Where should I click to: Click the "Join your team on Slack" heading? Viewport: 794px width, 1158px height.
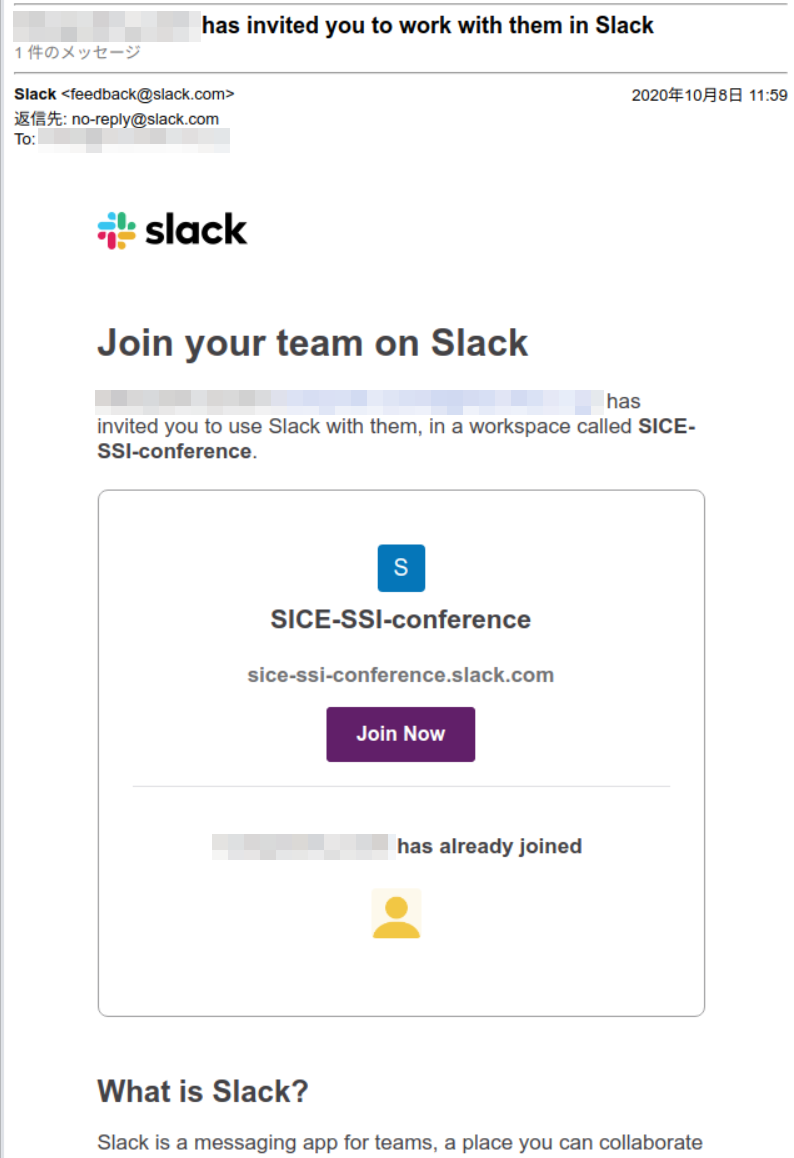[x=312, y=343]
